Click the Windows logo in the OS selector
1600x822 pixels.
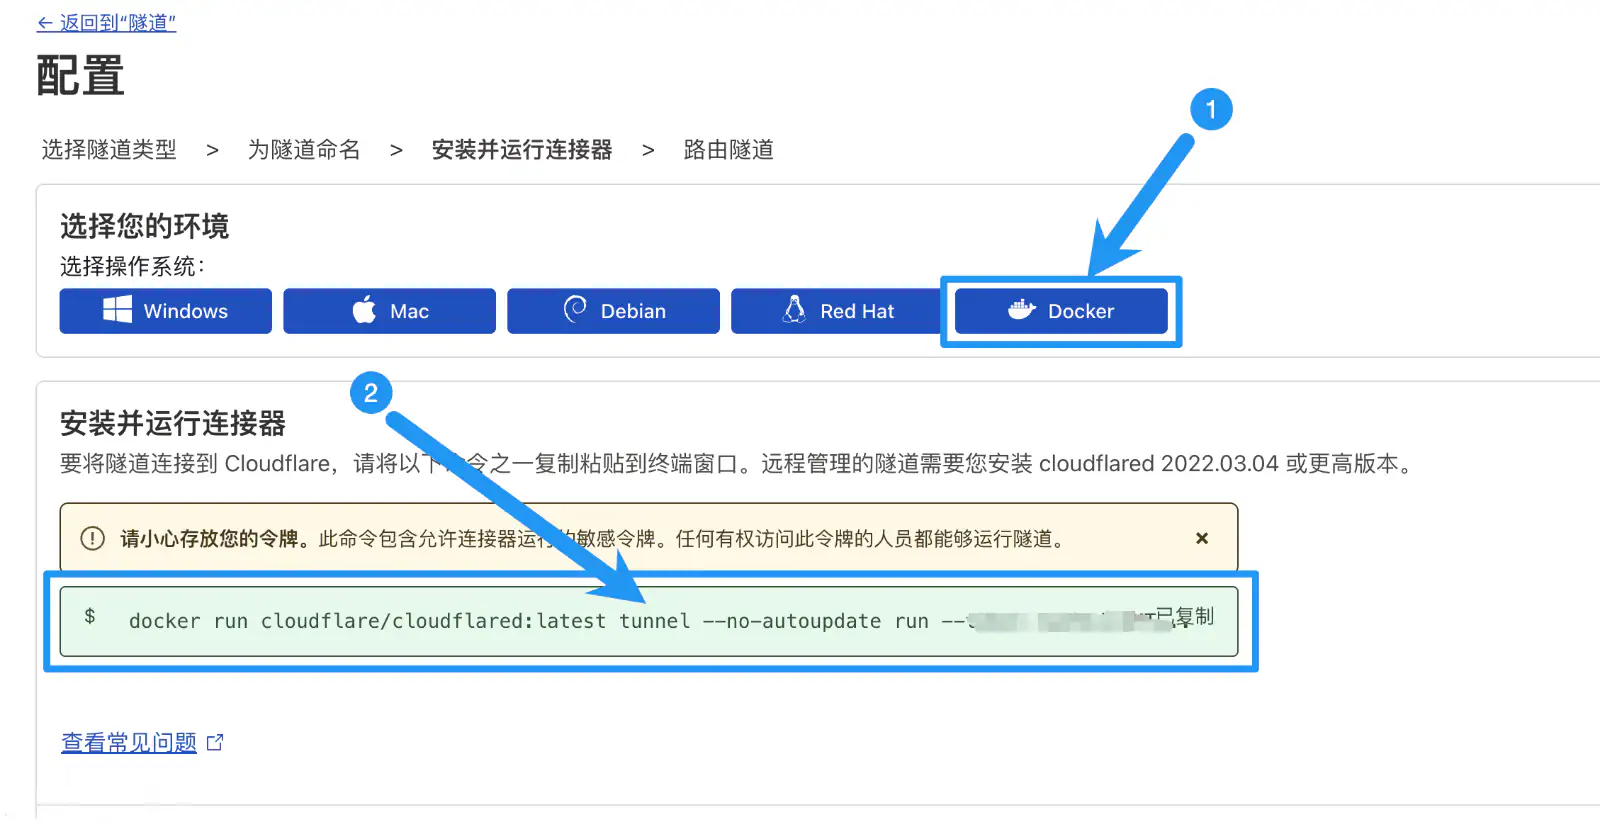117,310
